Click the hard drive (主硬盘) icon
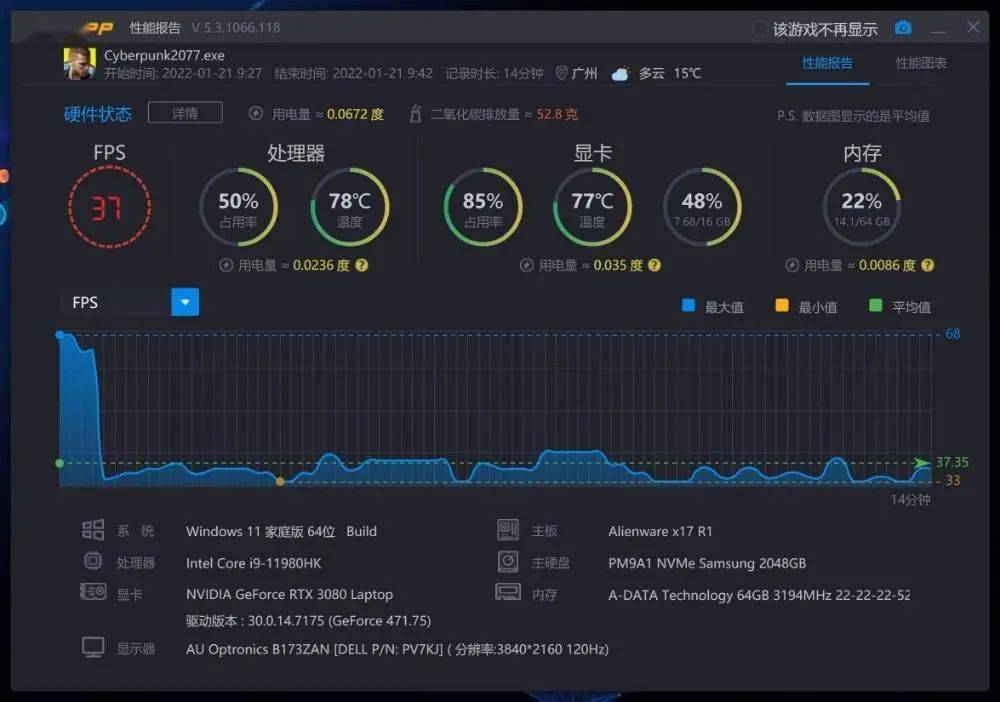This screenshot has width=1000, height=702. pos(509,562)
